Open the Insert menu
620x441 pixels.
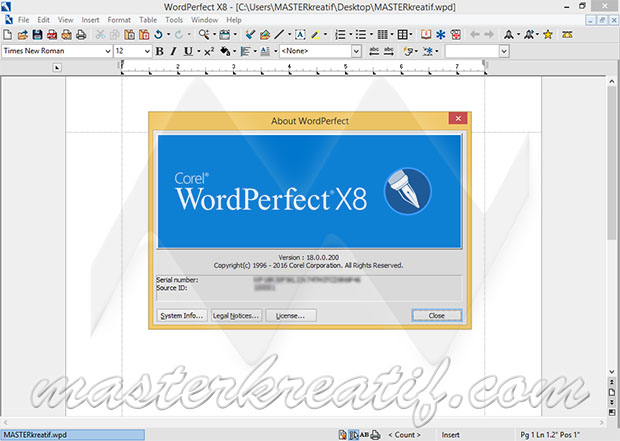click(x=90, y=20)
